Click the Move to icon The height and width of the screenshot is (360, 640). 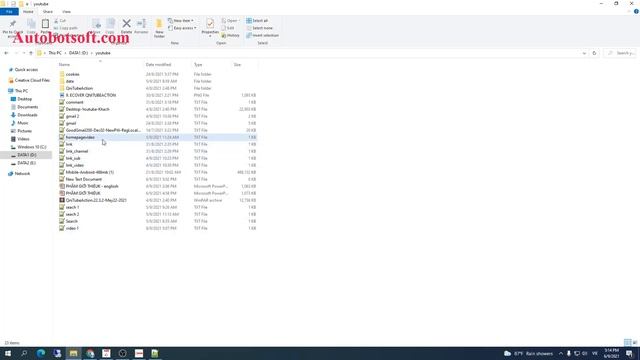pyautogui.click(x=96, y=26)
